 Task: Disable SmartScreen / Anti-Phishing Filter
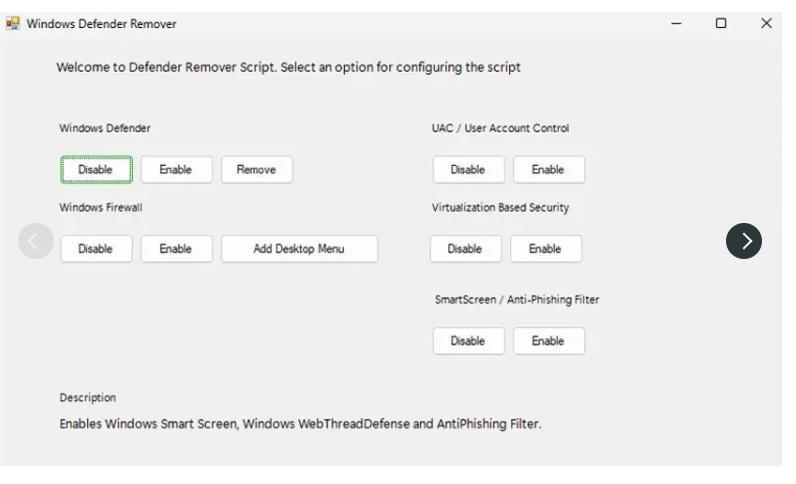[469, 341]
